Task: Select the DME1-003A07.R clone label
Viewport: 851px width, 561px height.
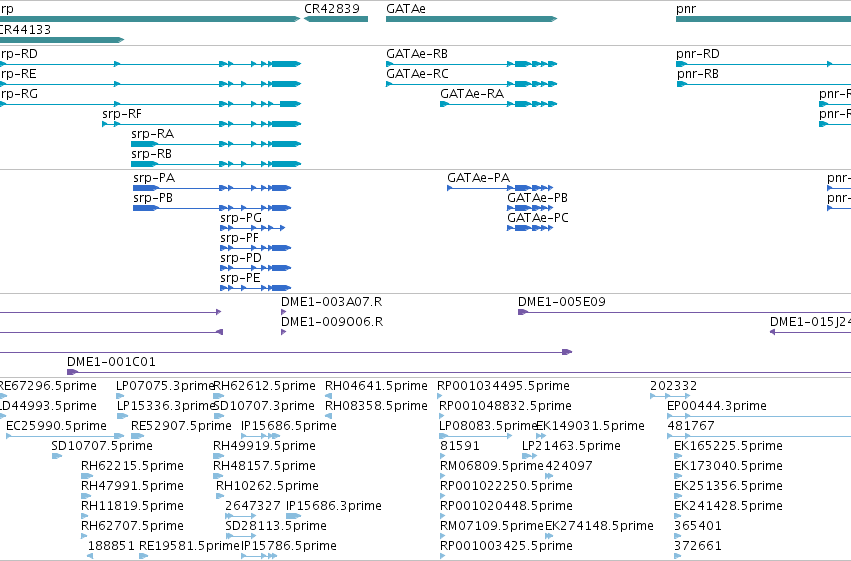Action: coord(332,302)
